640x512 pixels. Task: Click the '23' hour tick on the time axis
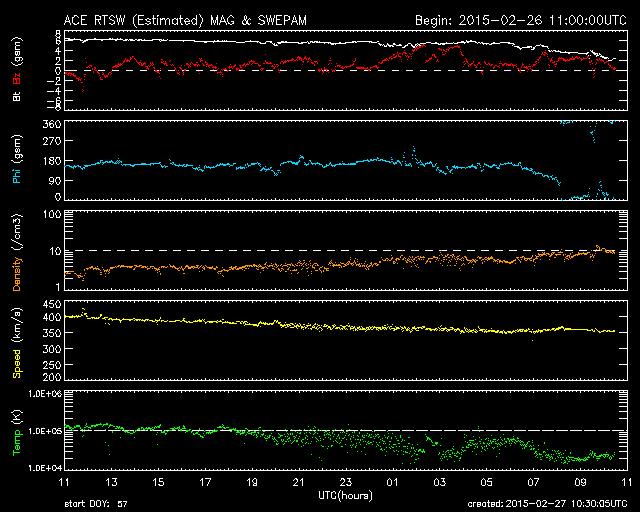click(x=346, y=482)
